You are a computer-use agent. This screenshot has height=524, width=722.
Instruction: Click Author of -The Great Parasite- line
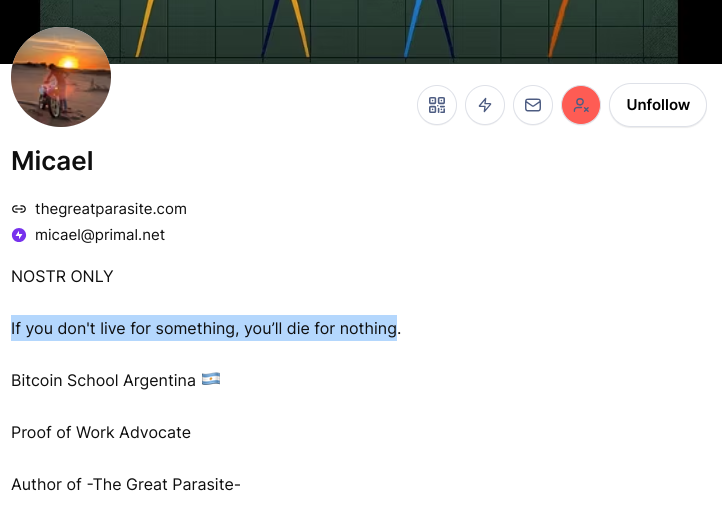click(126, 485)
